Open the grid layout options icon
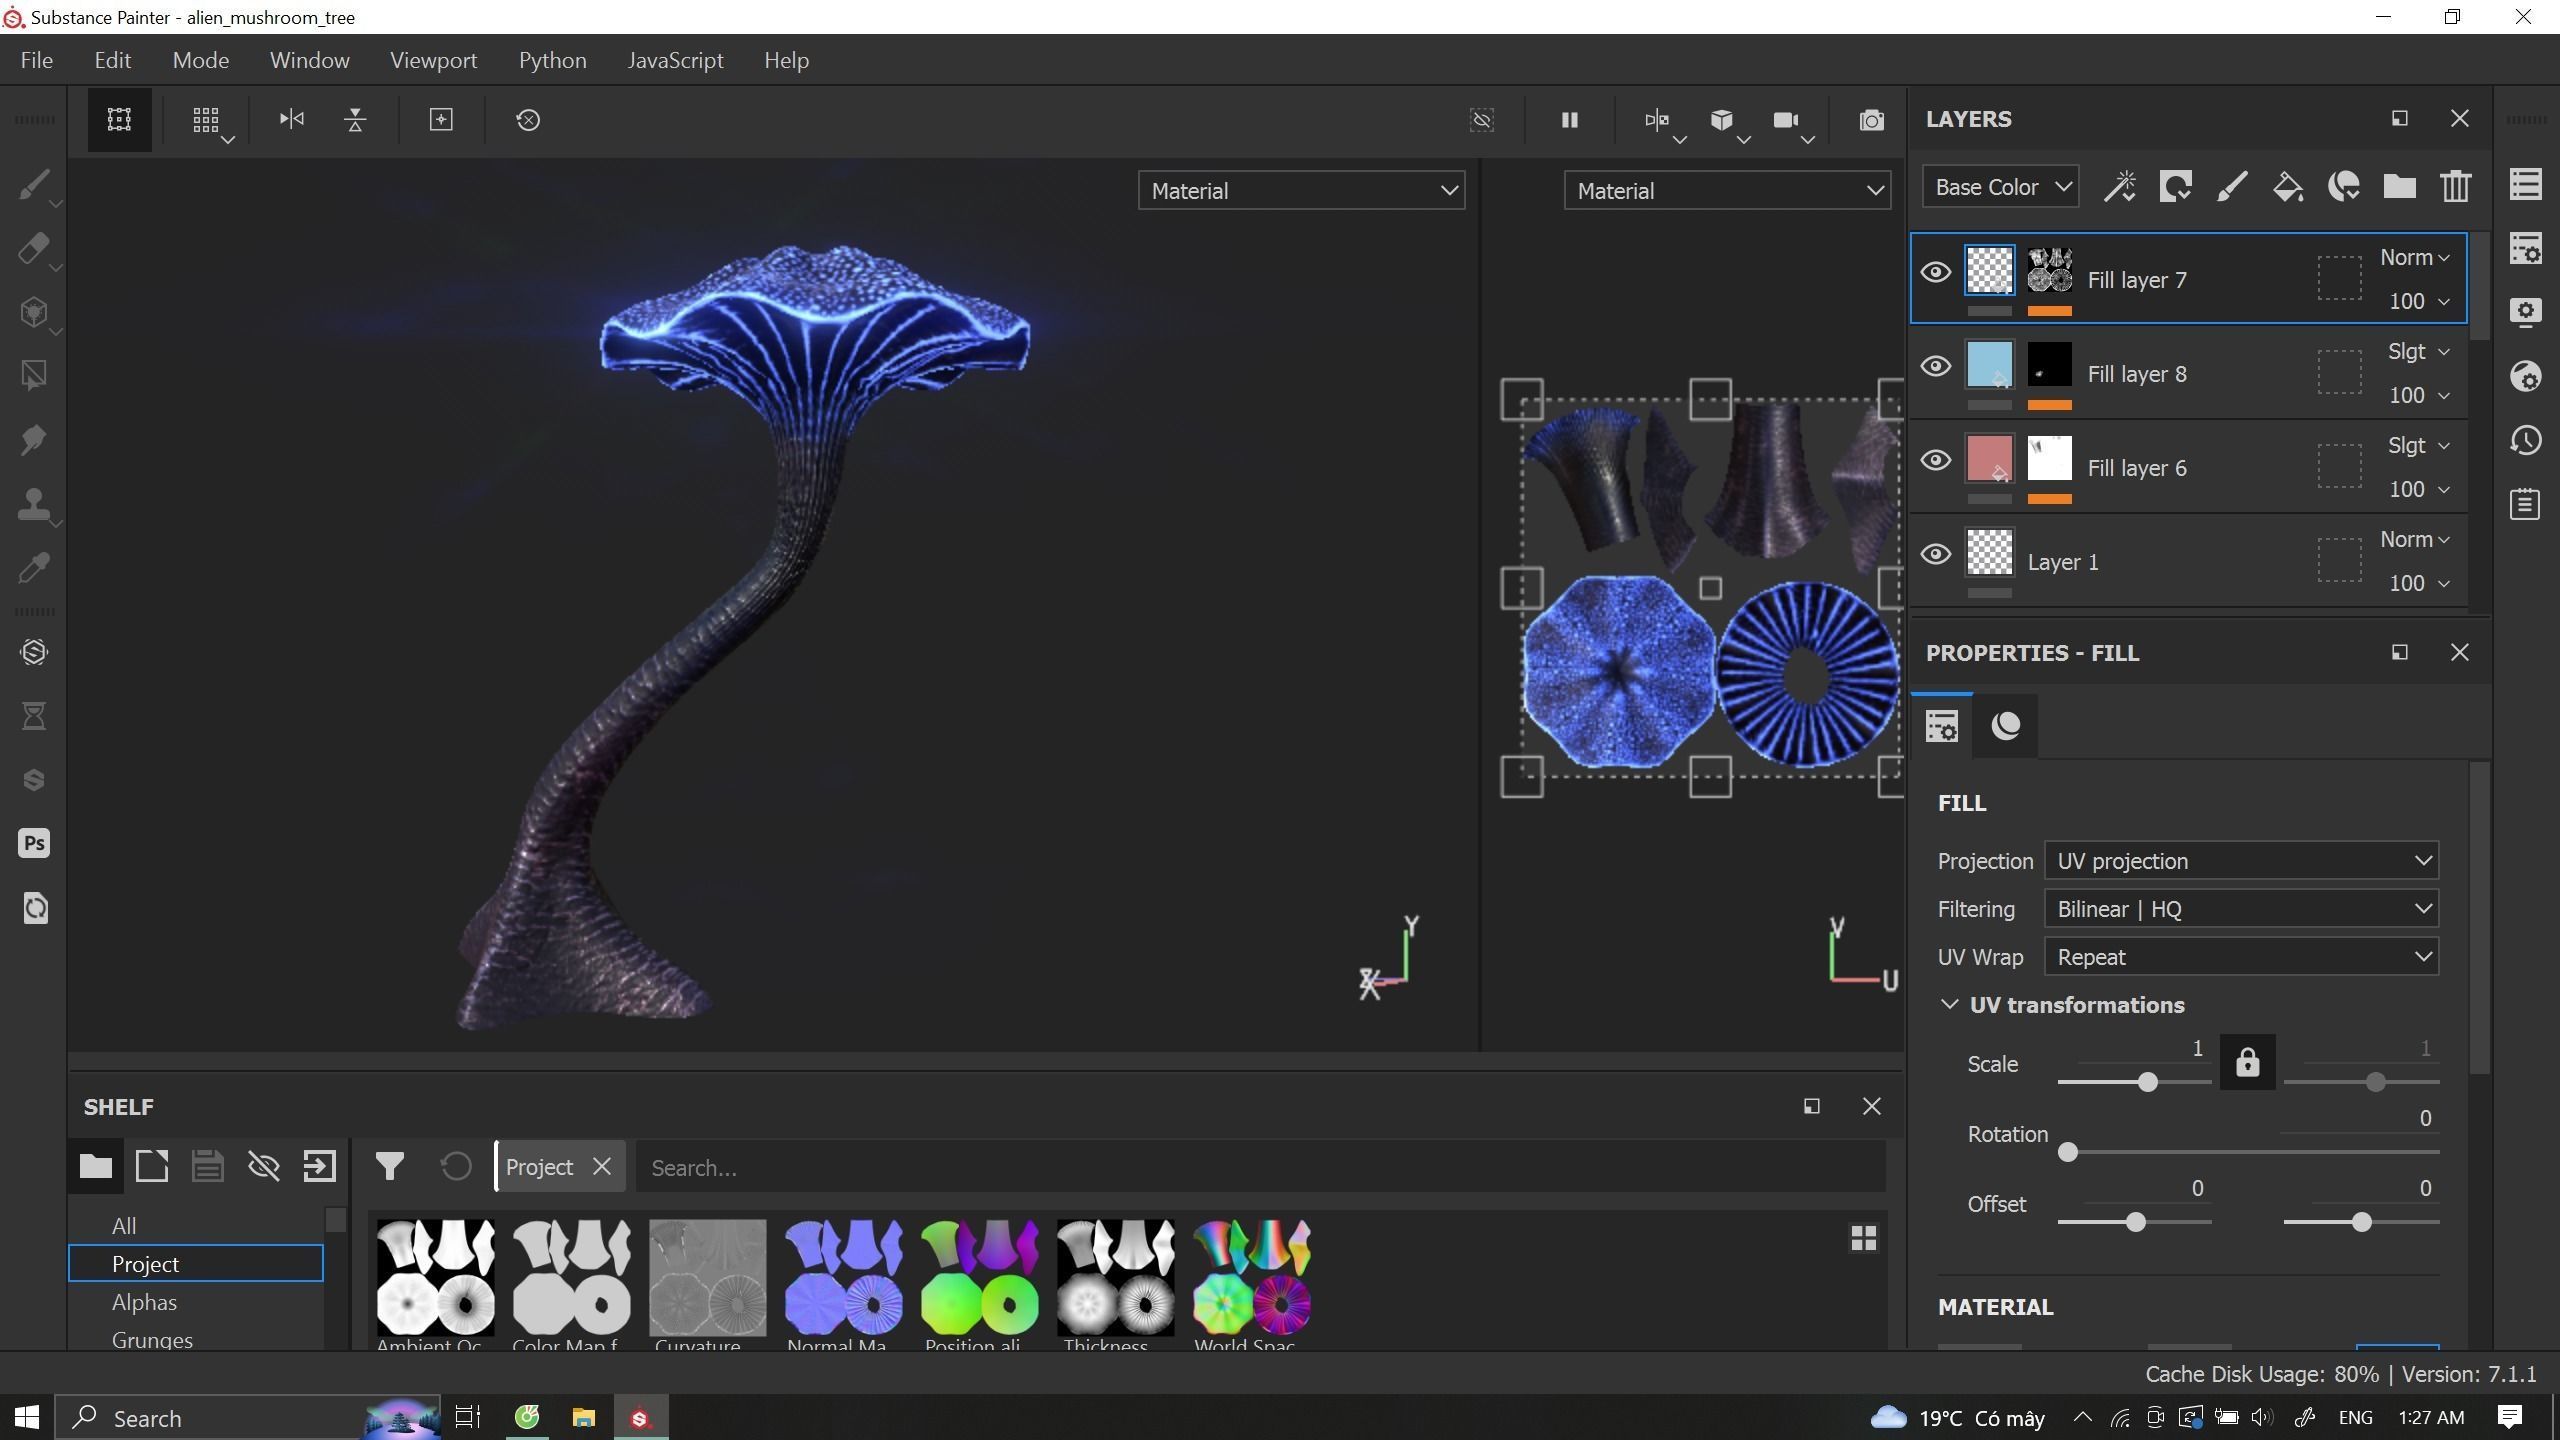The height and width of the screenshot is (1440, 2560). (x=206, y=120)
